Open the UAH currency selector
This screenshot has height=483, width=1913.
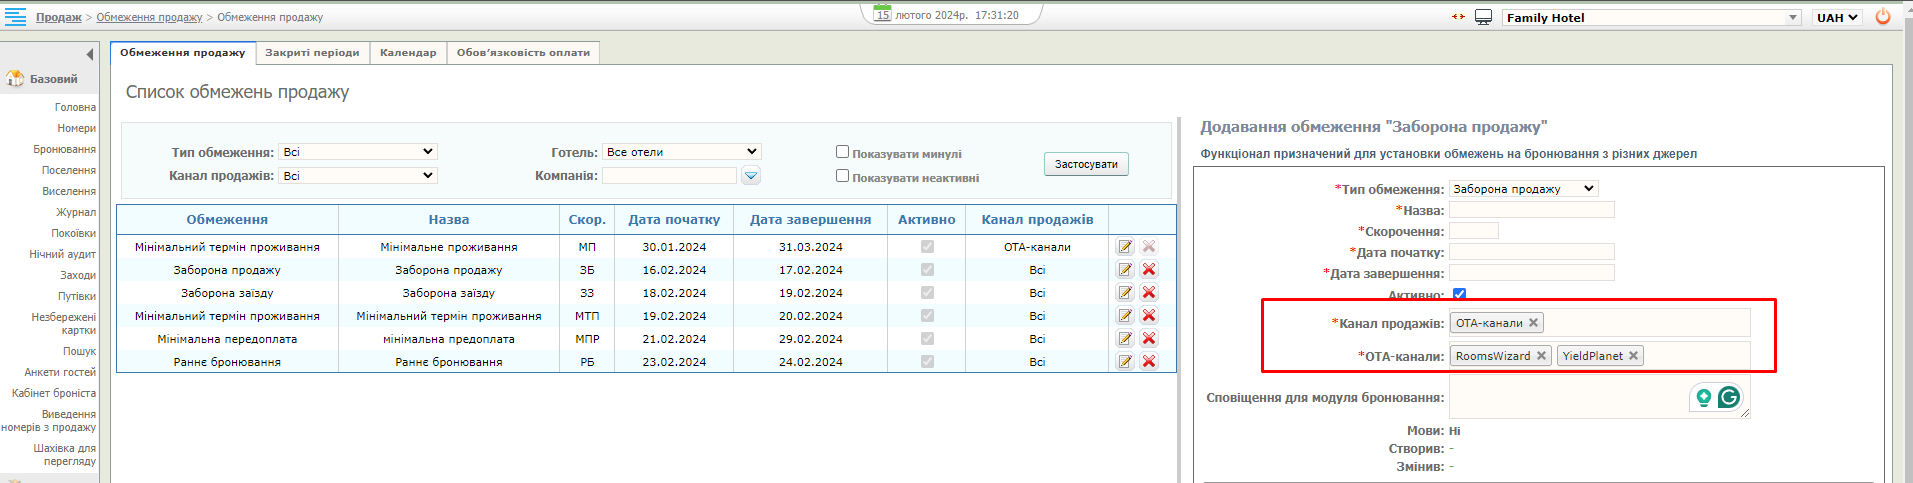[1837, 18]
